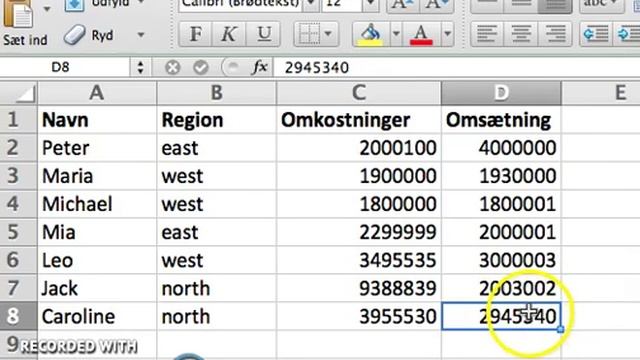Expand the Ryd dropdown arrow
This screenshot has width=640, height=360.
[141, 35]
